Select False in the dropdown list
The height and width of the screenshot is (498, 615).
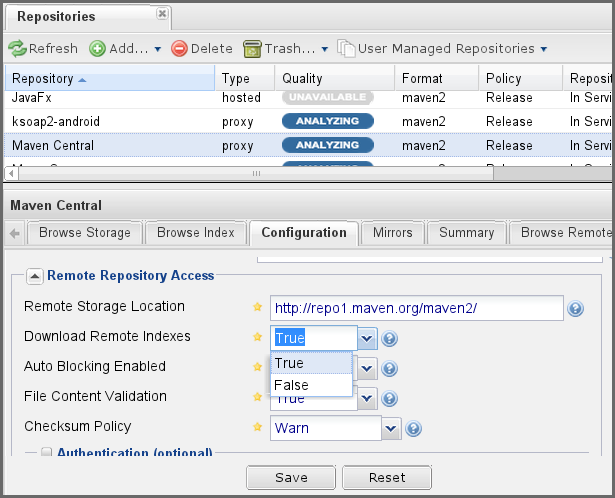311,385
